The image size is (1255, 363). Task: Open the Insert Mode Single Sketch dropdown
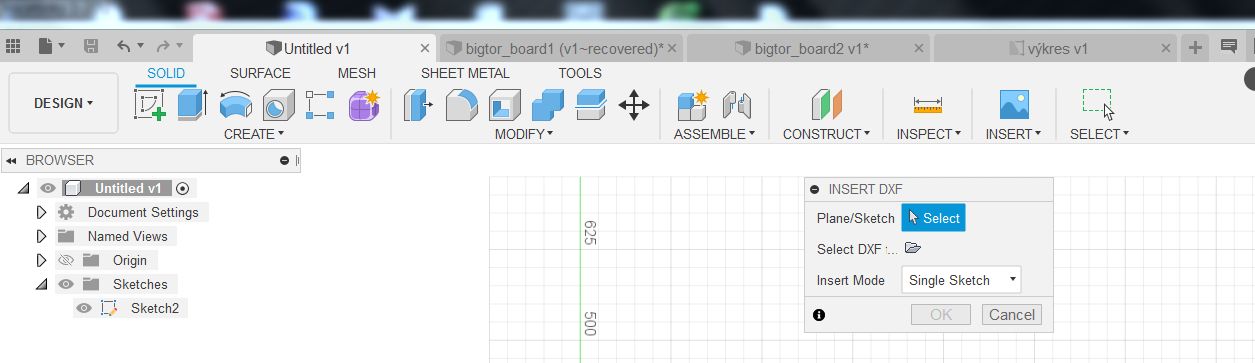pyautogui.click(x=961, y=280)
